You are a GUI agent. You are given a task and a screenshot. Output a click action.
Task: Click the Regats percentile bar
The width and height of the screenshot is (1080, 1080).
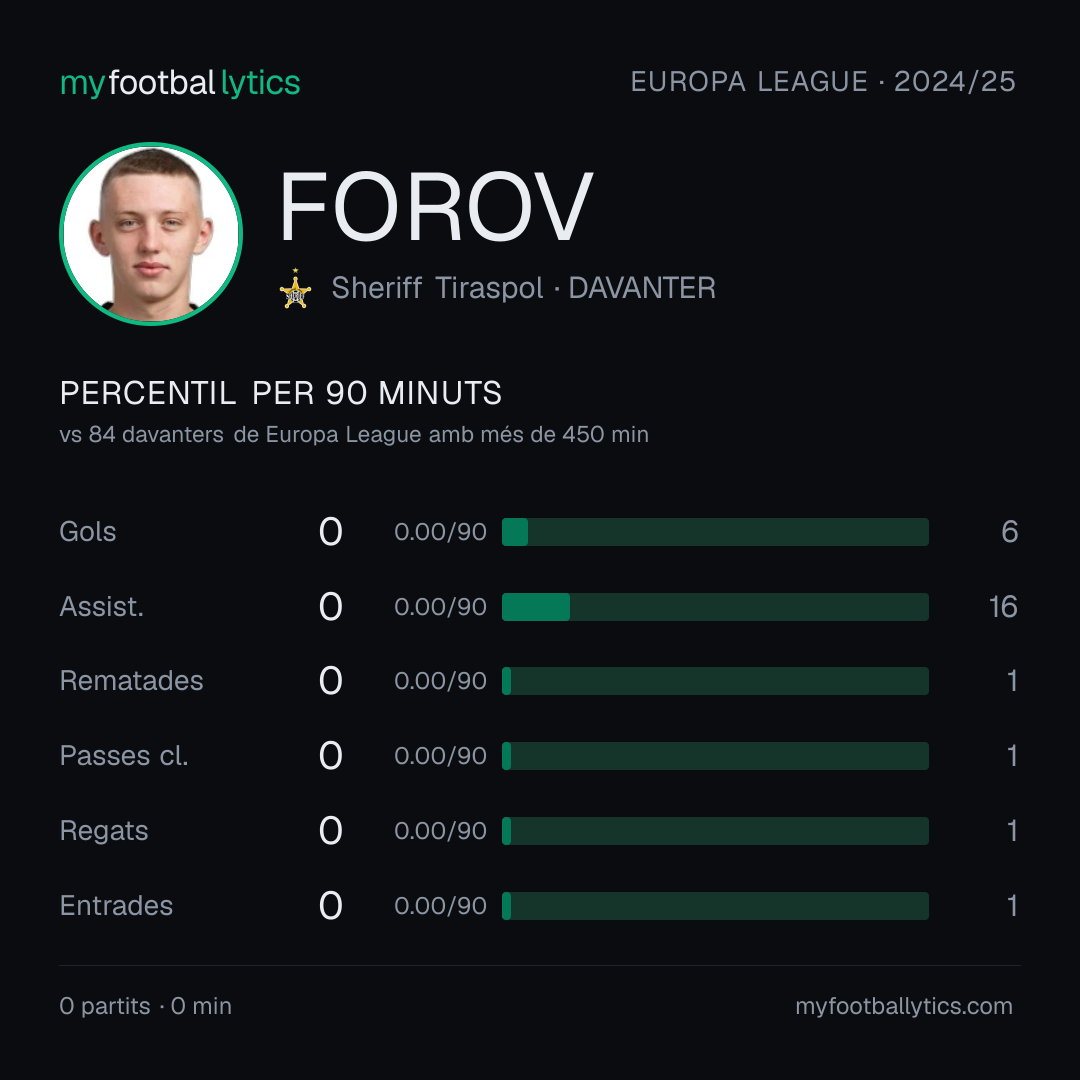pos(715,831)
